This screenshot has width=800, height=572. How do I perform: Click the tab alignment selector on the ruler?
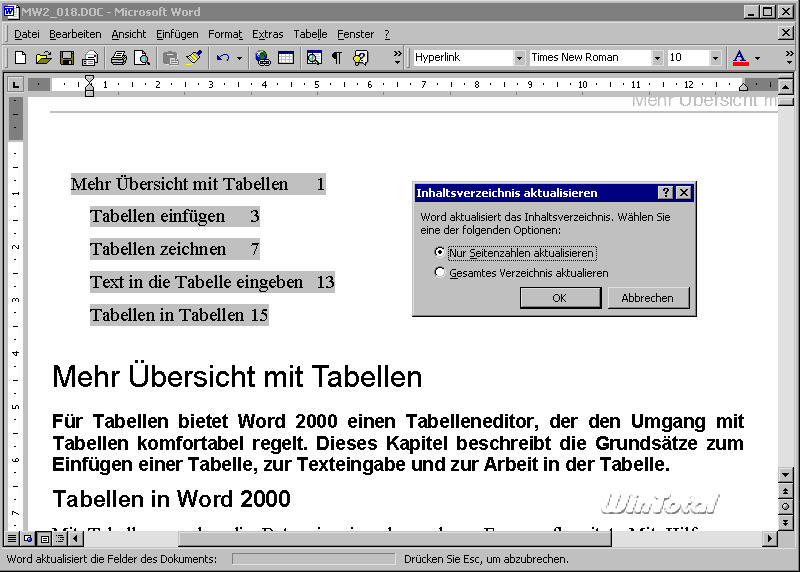click(x=16, y=84)
